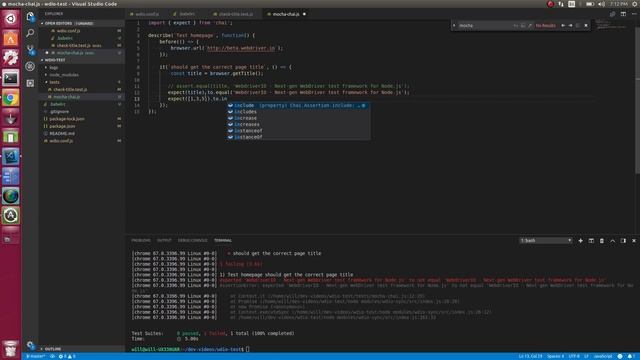Collapse the Open Editors section
The width and height of the screenshot is (640, 360).
(x=82, y=23)
